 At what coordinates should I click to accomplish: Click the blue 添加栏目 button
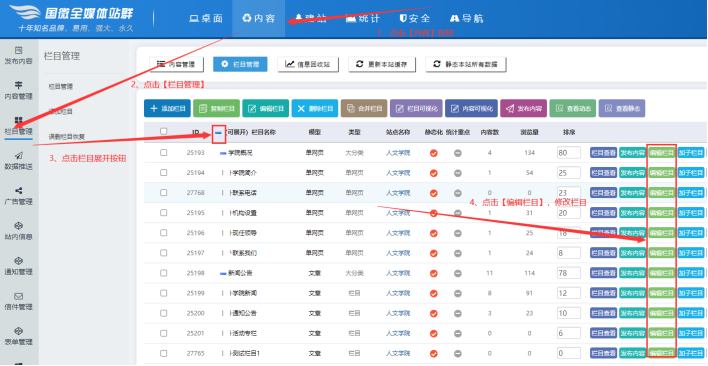167,108
